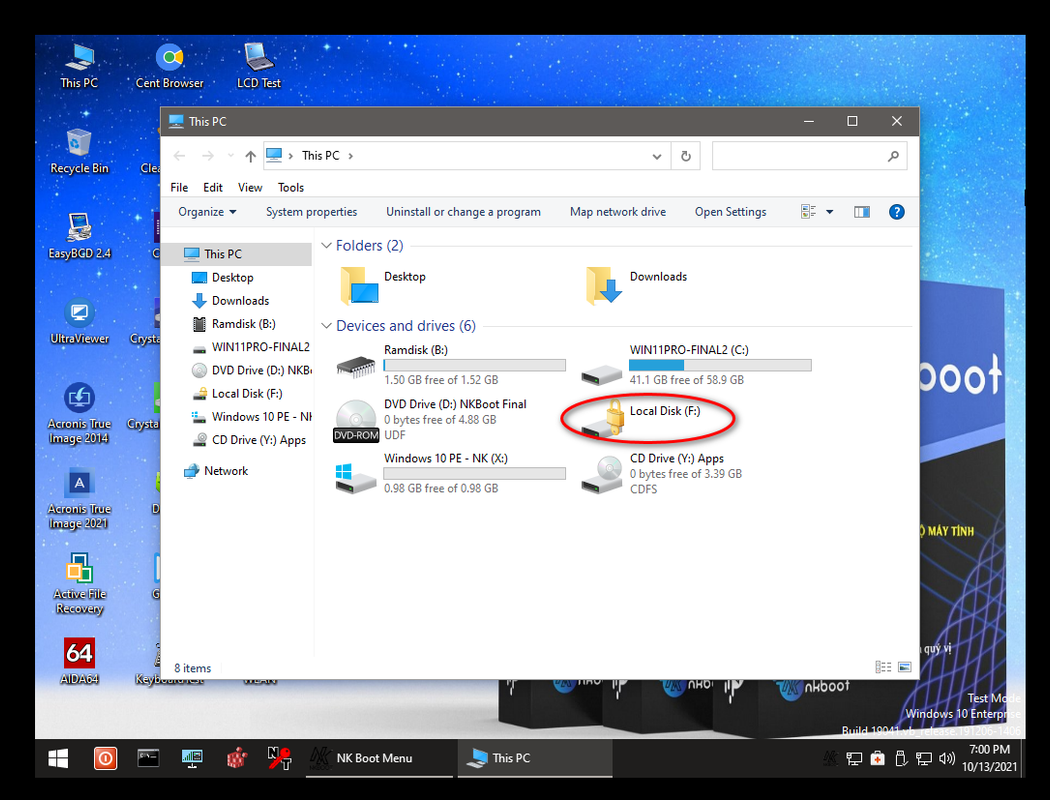Screen dimensions: 1050x800
Task: Open command prompt from taskbar
Action: [148, 758]
